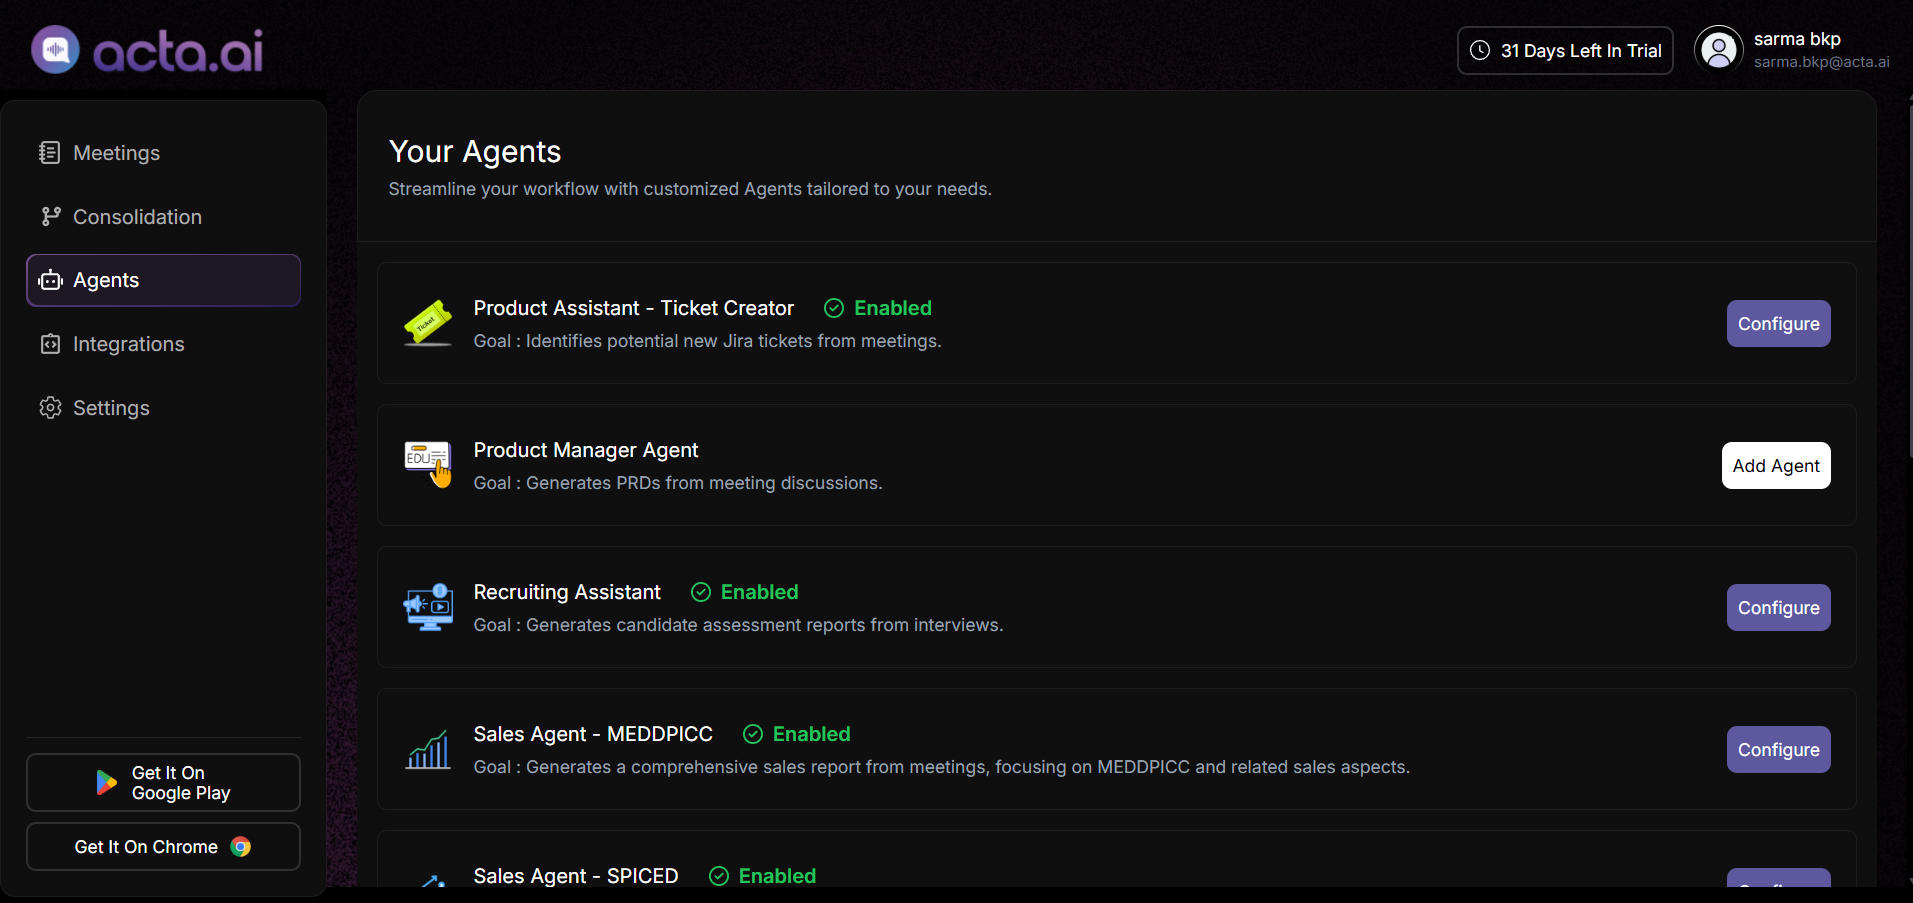The width and height of the screenshot is (1913, 903).
Task: Add the Product Manager Agent
Action: pyautogui.click(x=1775, y=466)
